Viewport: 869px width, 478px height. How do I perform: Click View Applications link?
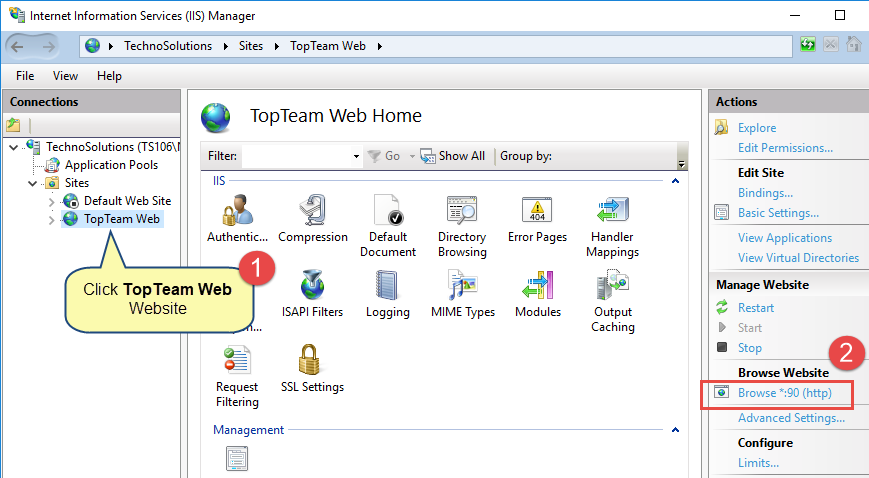point(785,238)
